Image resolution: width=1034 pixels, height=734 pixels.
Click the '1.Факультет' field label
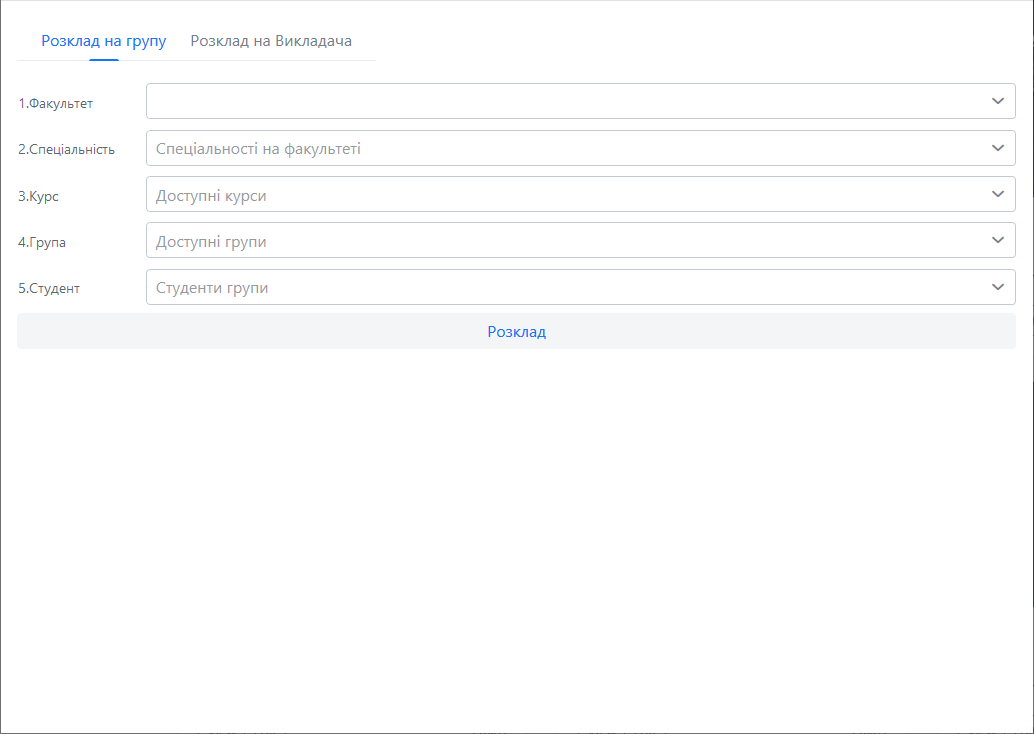(55, 103)
